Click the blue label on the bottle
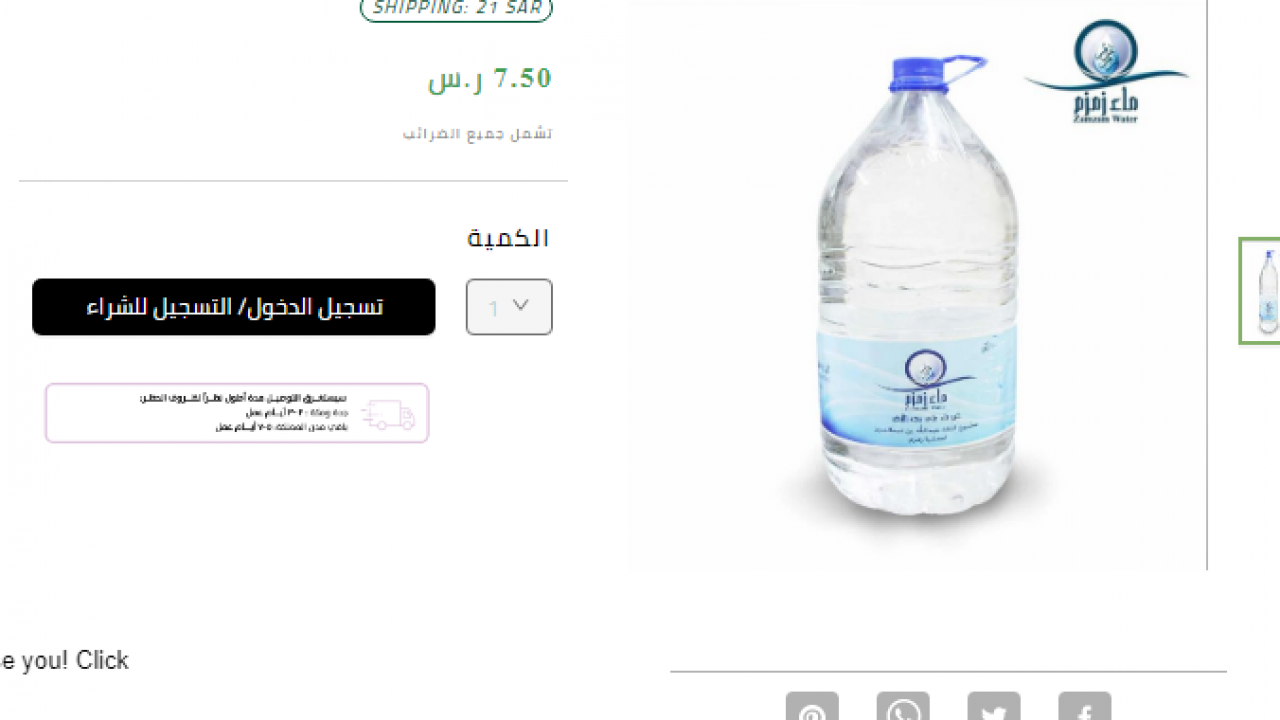 pyautogui.click(x=916, y=392)
